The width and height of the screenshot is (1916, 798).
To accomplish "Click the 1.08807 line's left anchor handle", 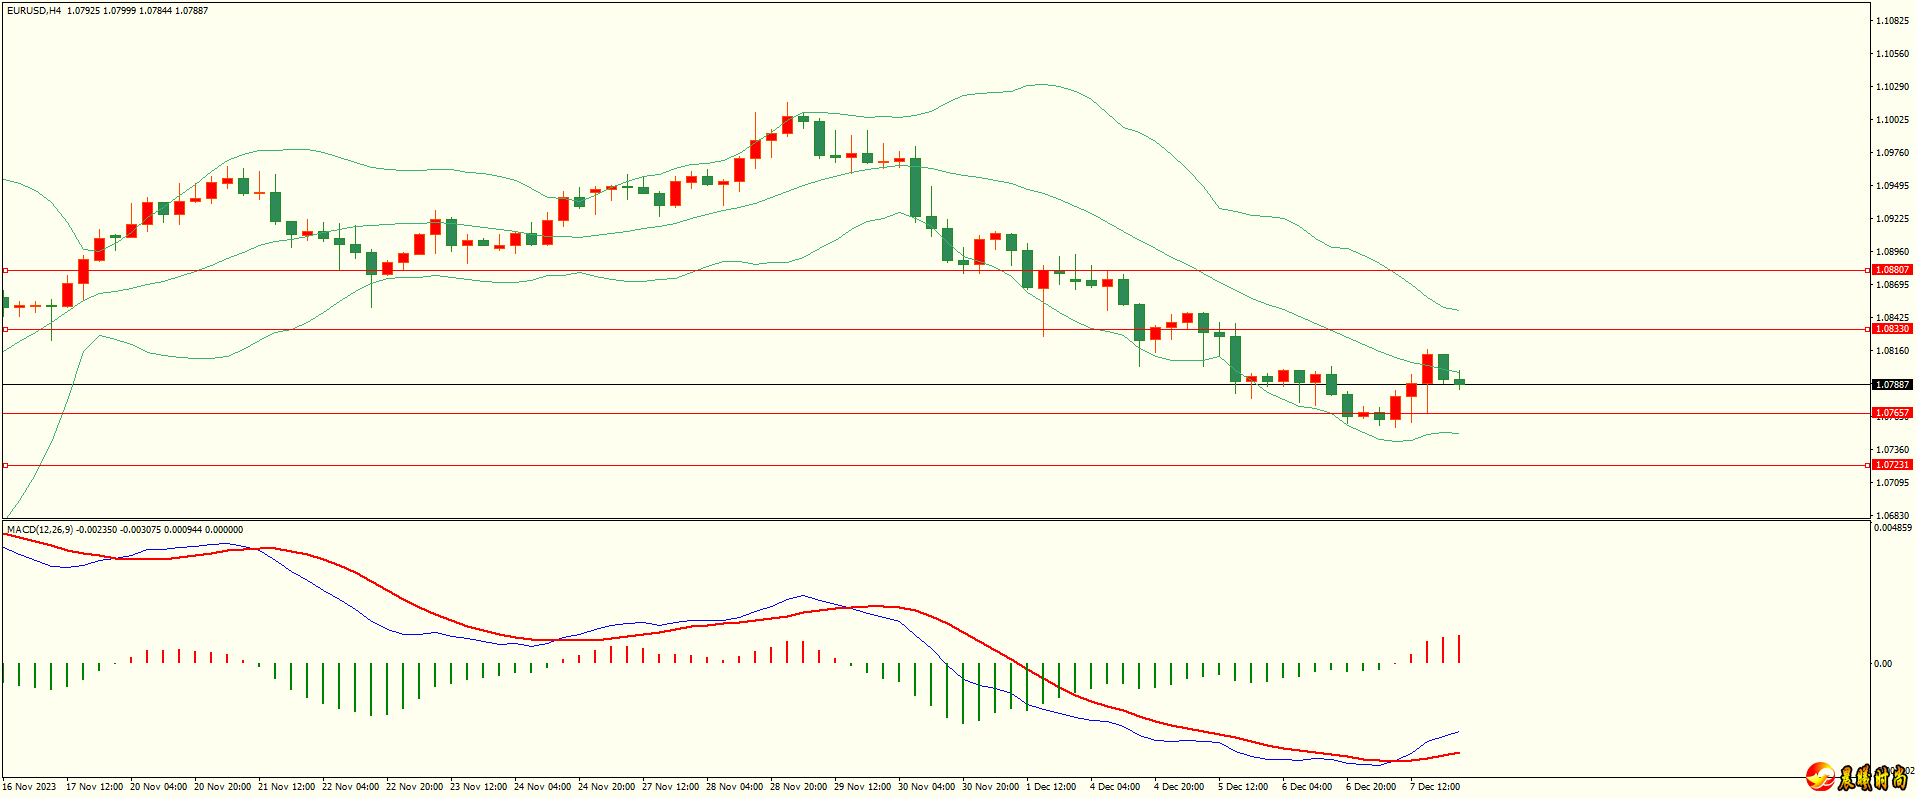I will [x=5, y=270].
